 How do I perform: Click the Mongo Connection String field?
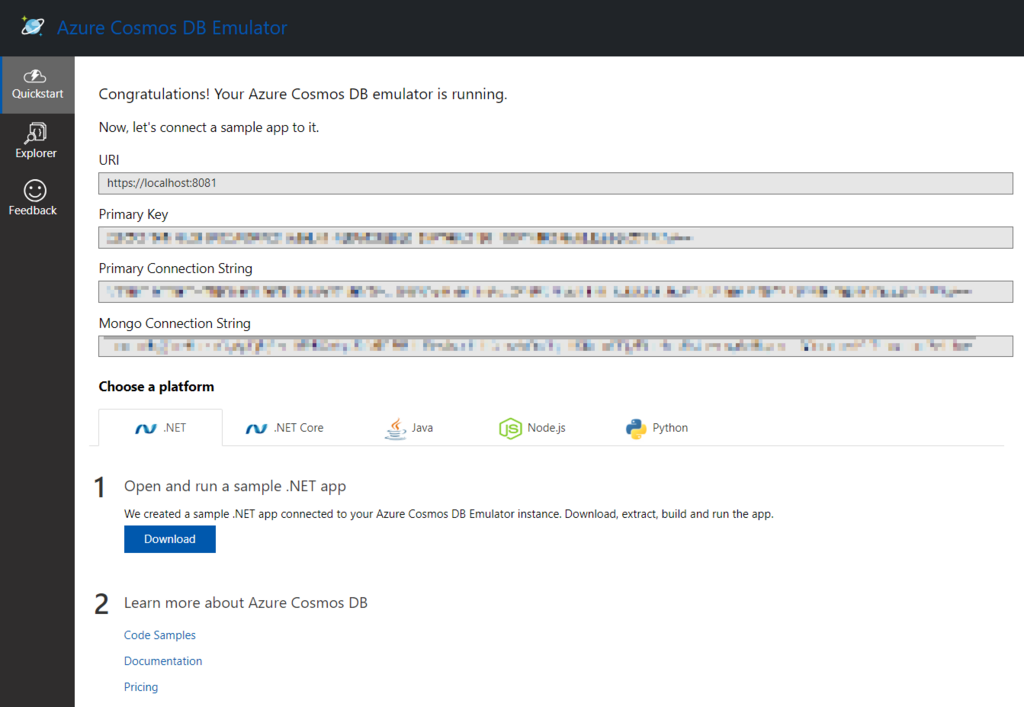[555, 346]
